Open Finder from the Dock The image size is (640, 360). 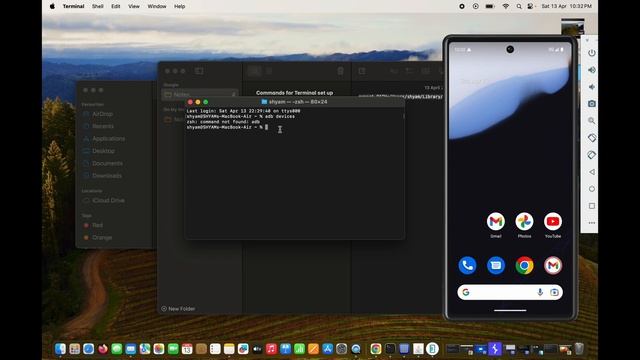60,349
